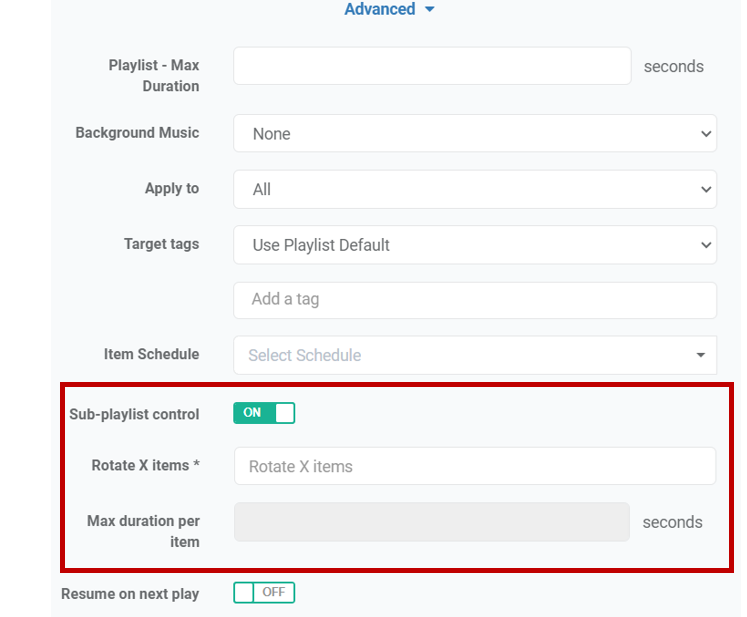Open the Select Schedule combo box

(474, 355)
